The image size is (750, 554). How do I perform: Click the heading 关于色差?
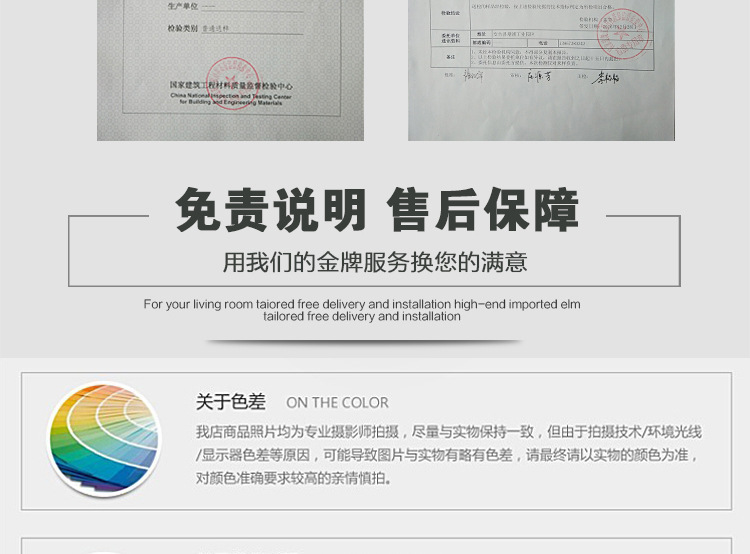pos(231,402)
